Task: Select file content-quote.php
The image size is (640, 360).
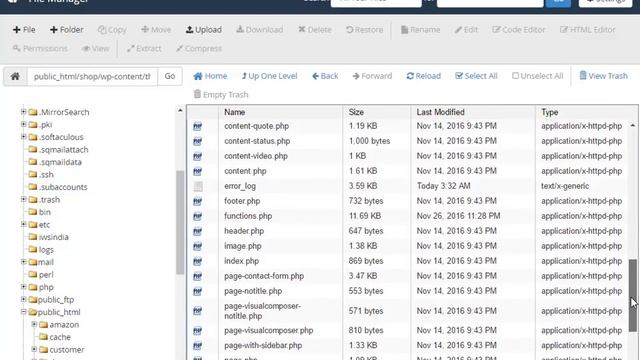Action: 256,126
